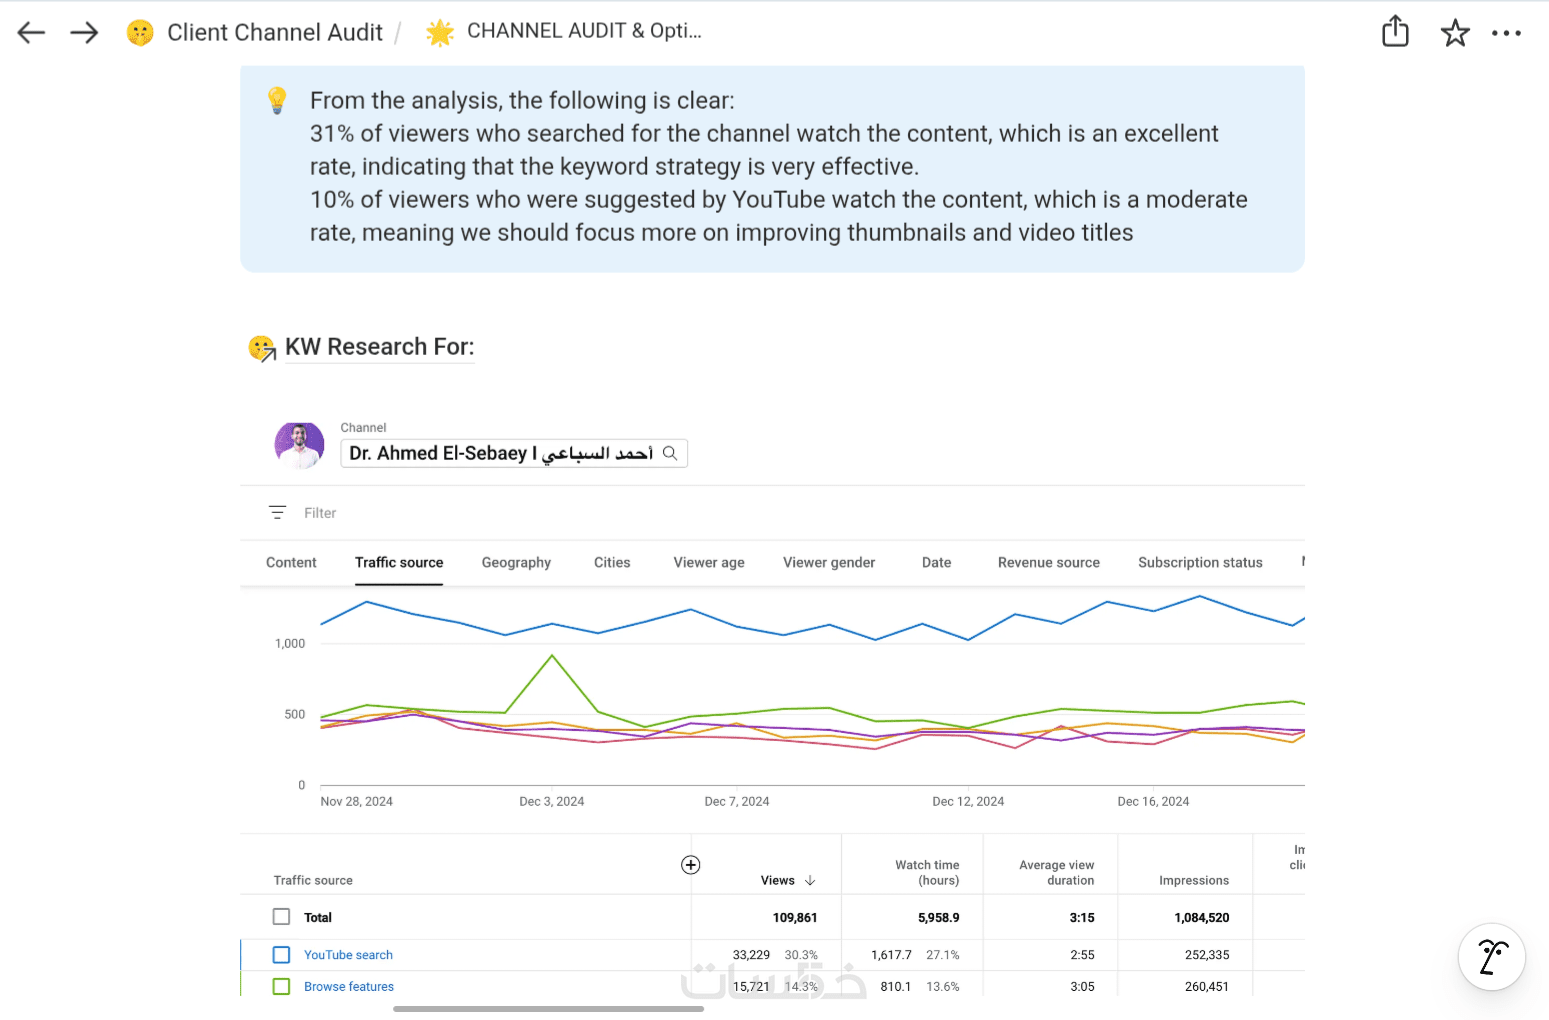This screenshot has height=1020, width=1549.
Task: Open the YouTube search traffic source link
Action: (x=348, y=955)
